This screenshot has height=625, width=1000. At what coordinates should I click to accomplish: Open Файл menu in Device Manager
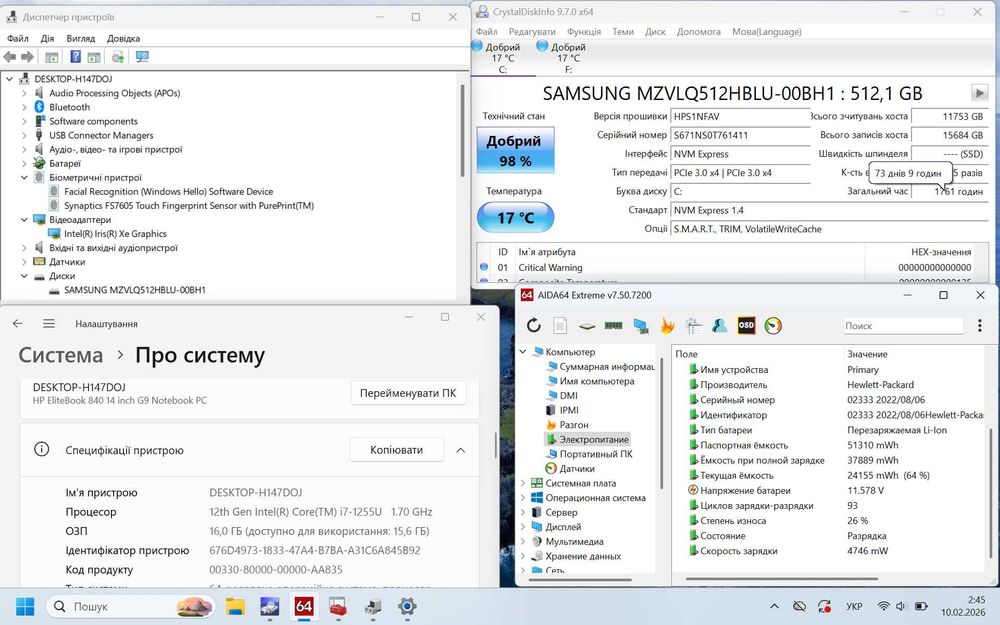tap(17, 38)
